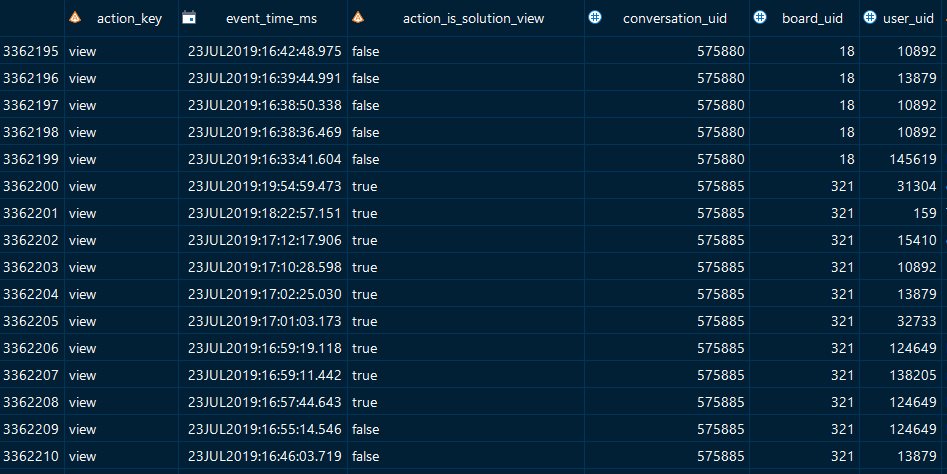Screen dimensions: 947x474
Task: Select row number 3362195
Action: click(x=31, y=51)
